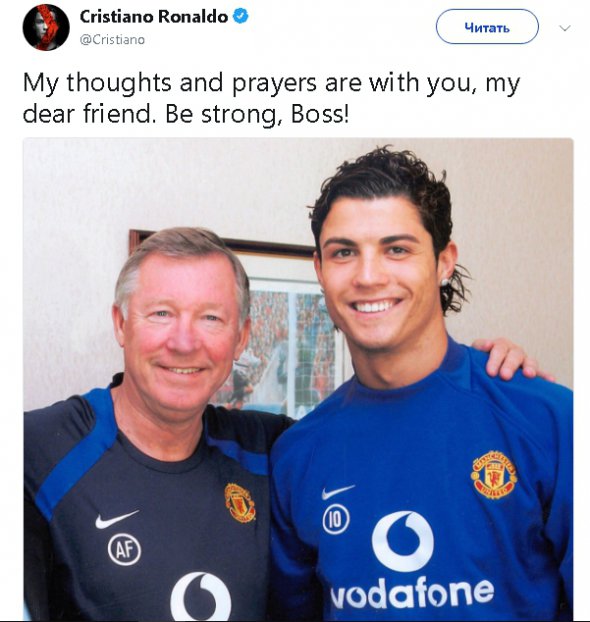The width and height of the screenshot is (590, 622).
Task: Click the hand resting on the blue jersey's shoulder
Action: (x=510, y=359)
